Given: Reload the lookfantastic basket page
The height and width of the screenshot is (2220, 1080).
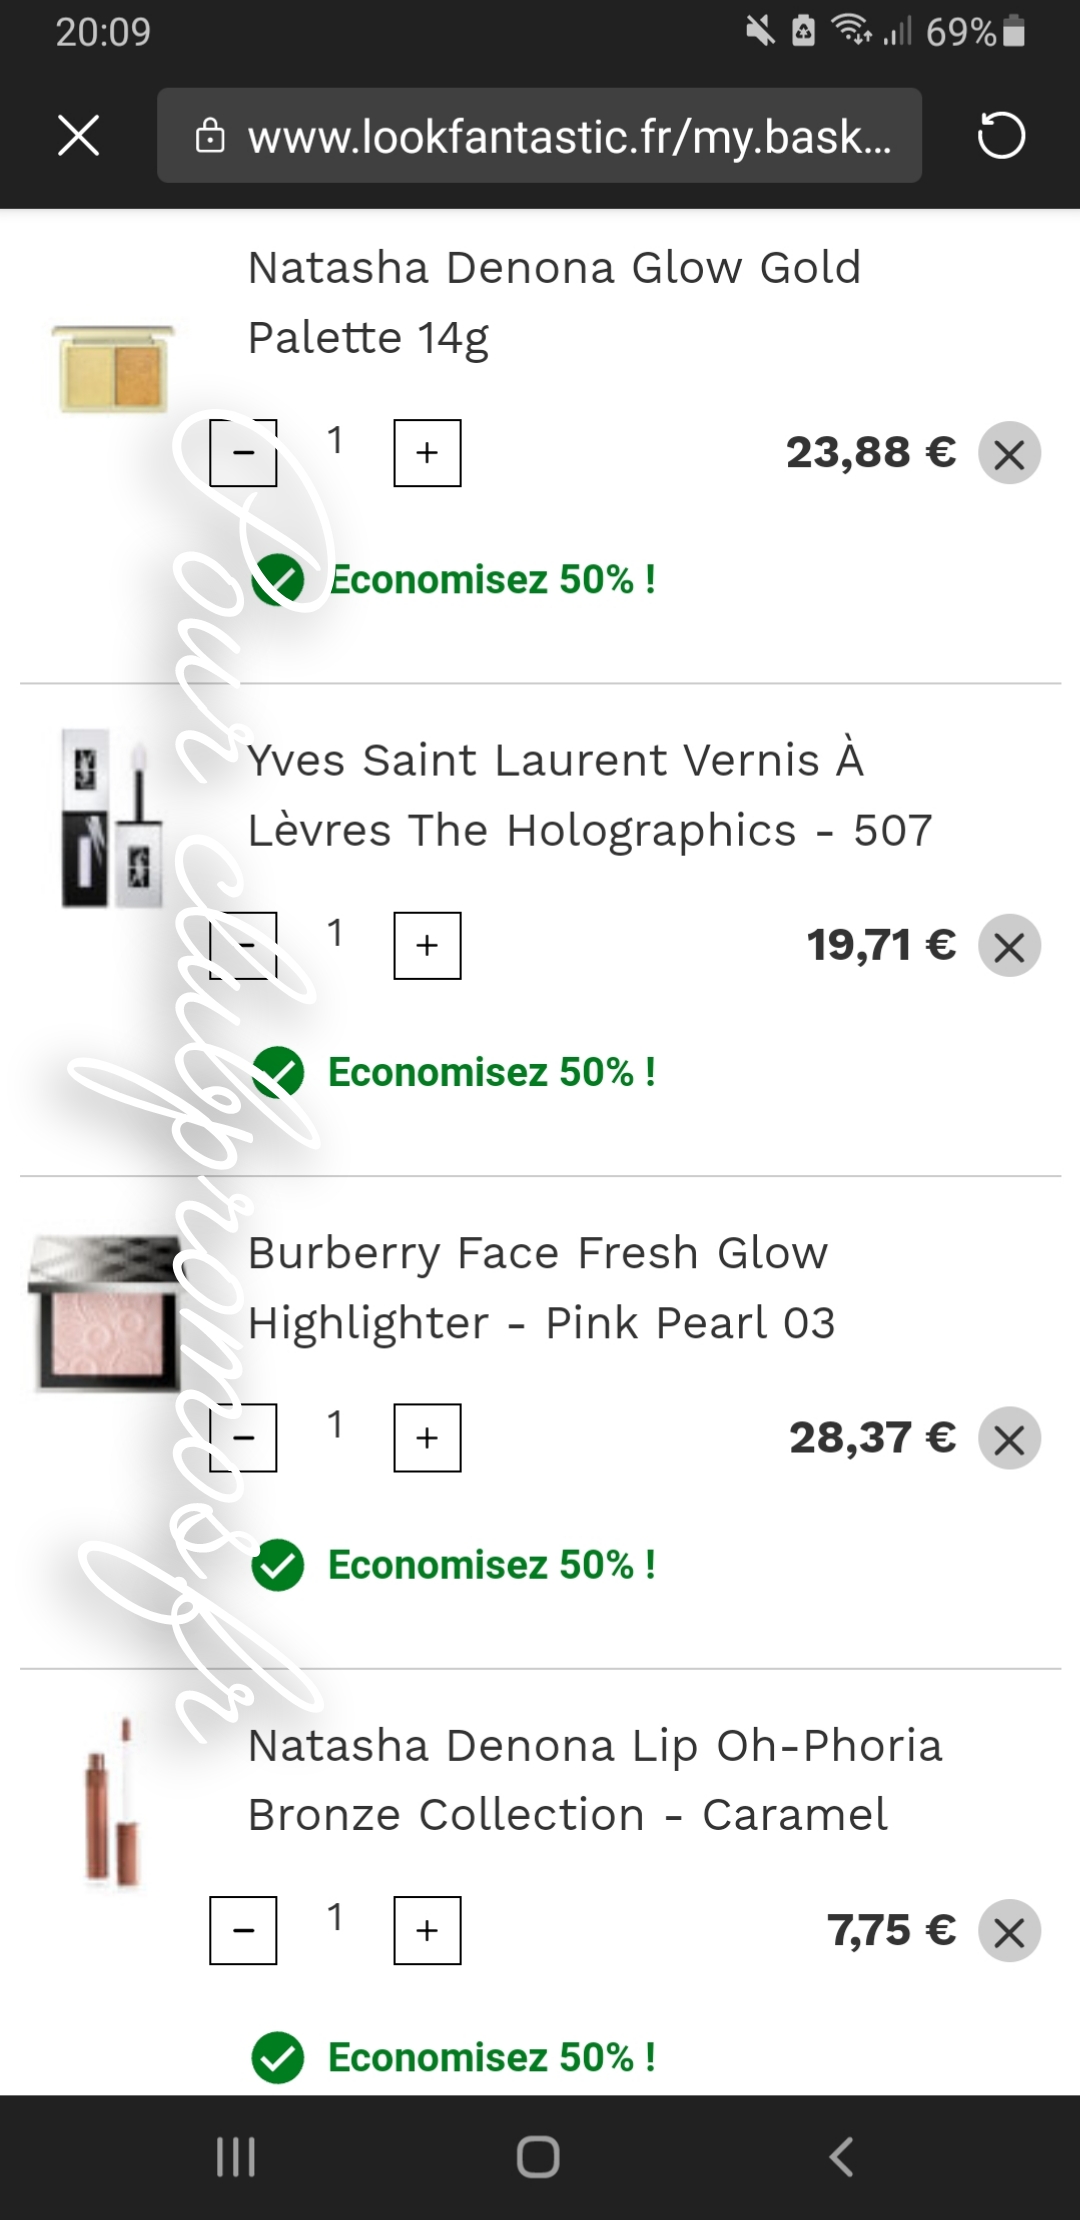Looking at the screenshot, I should (1001, 136).
